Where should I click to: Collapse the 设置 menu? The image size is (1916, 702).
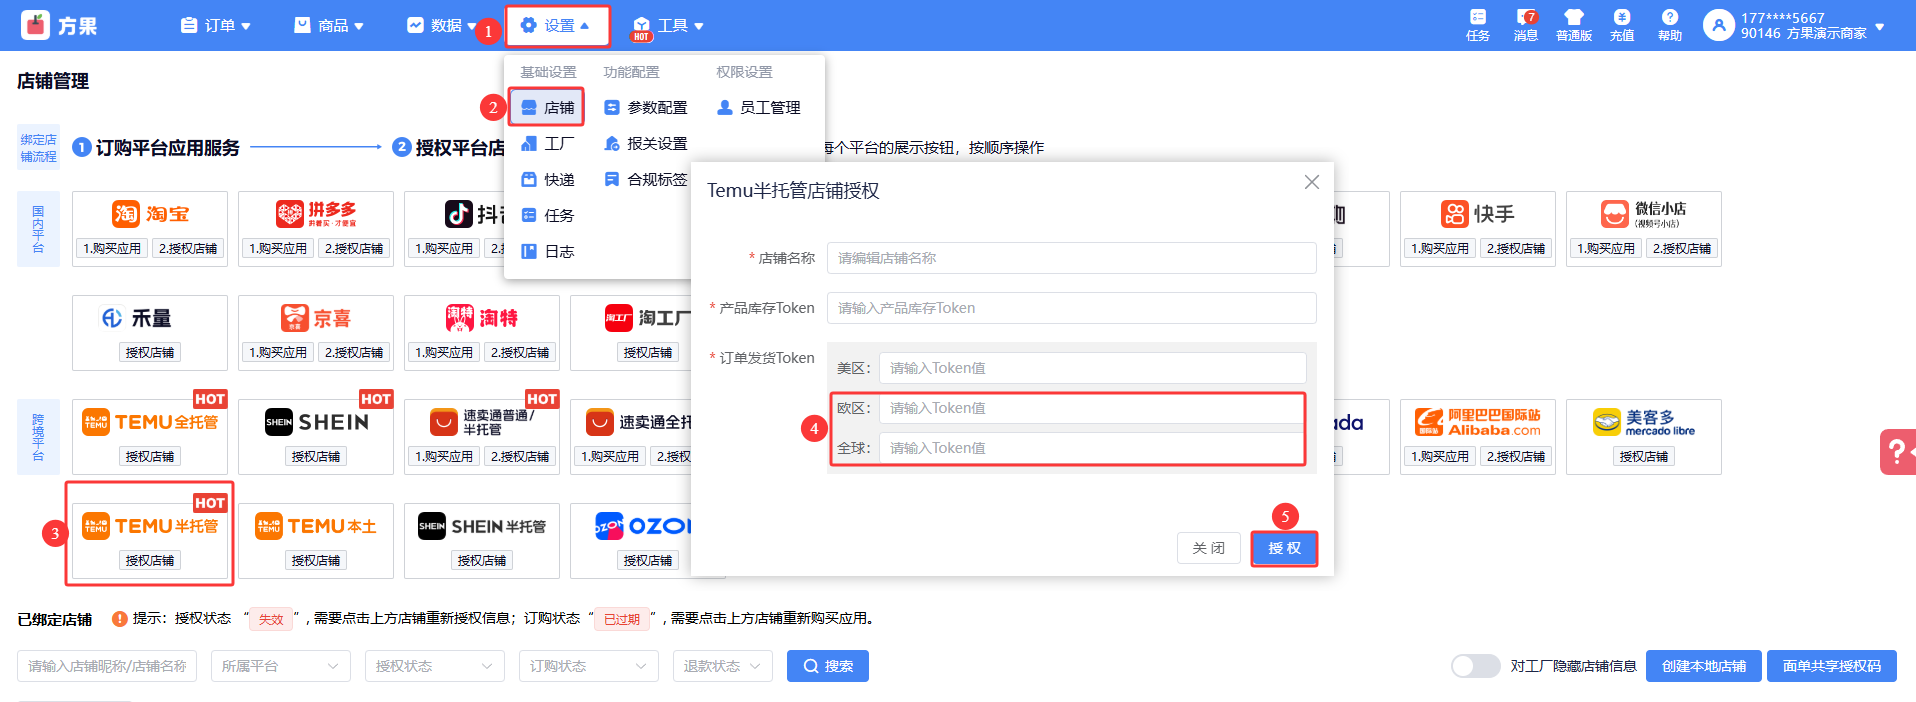tap(557, 25)
